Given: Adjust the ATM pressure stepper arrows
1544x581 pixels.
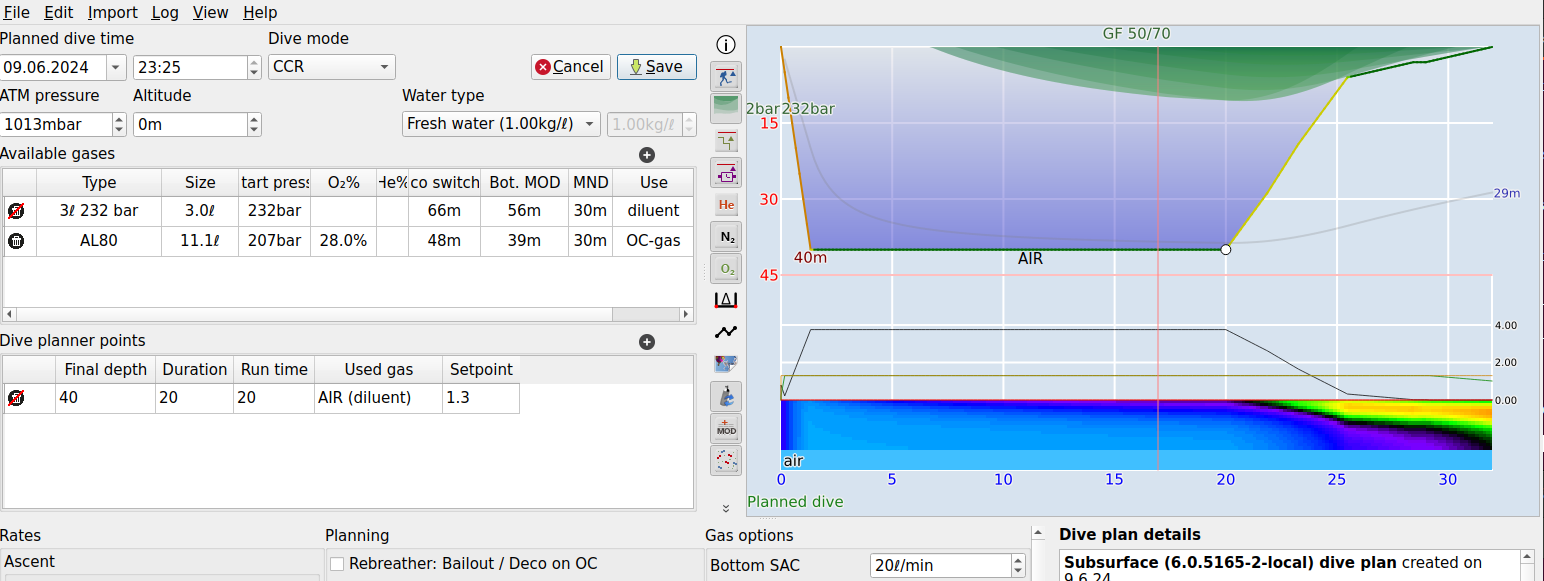Looking at the screenshot, I should click(x=120, y=124).
